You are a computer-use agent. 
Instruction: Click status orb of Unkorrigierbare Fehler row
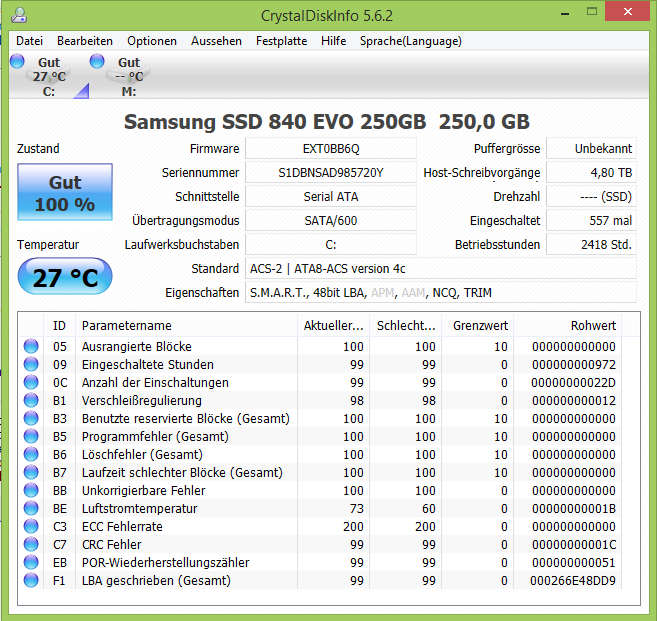point(31,490)
